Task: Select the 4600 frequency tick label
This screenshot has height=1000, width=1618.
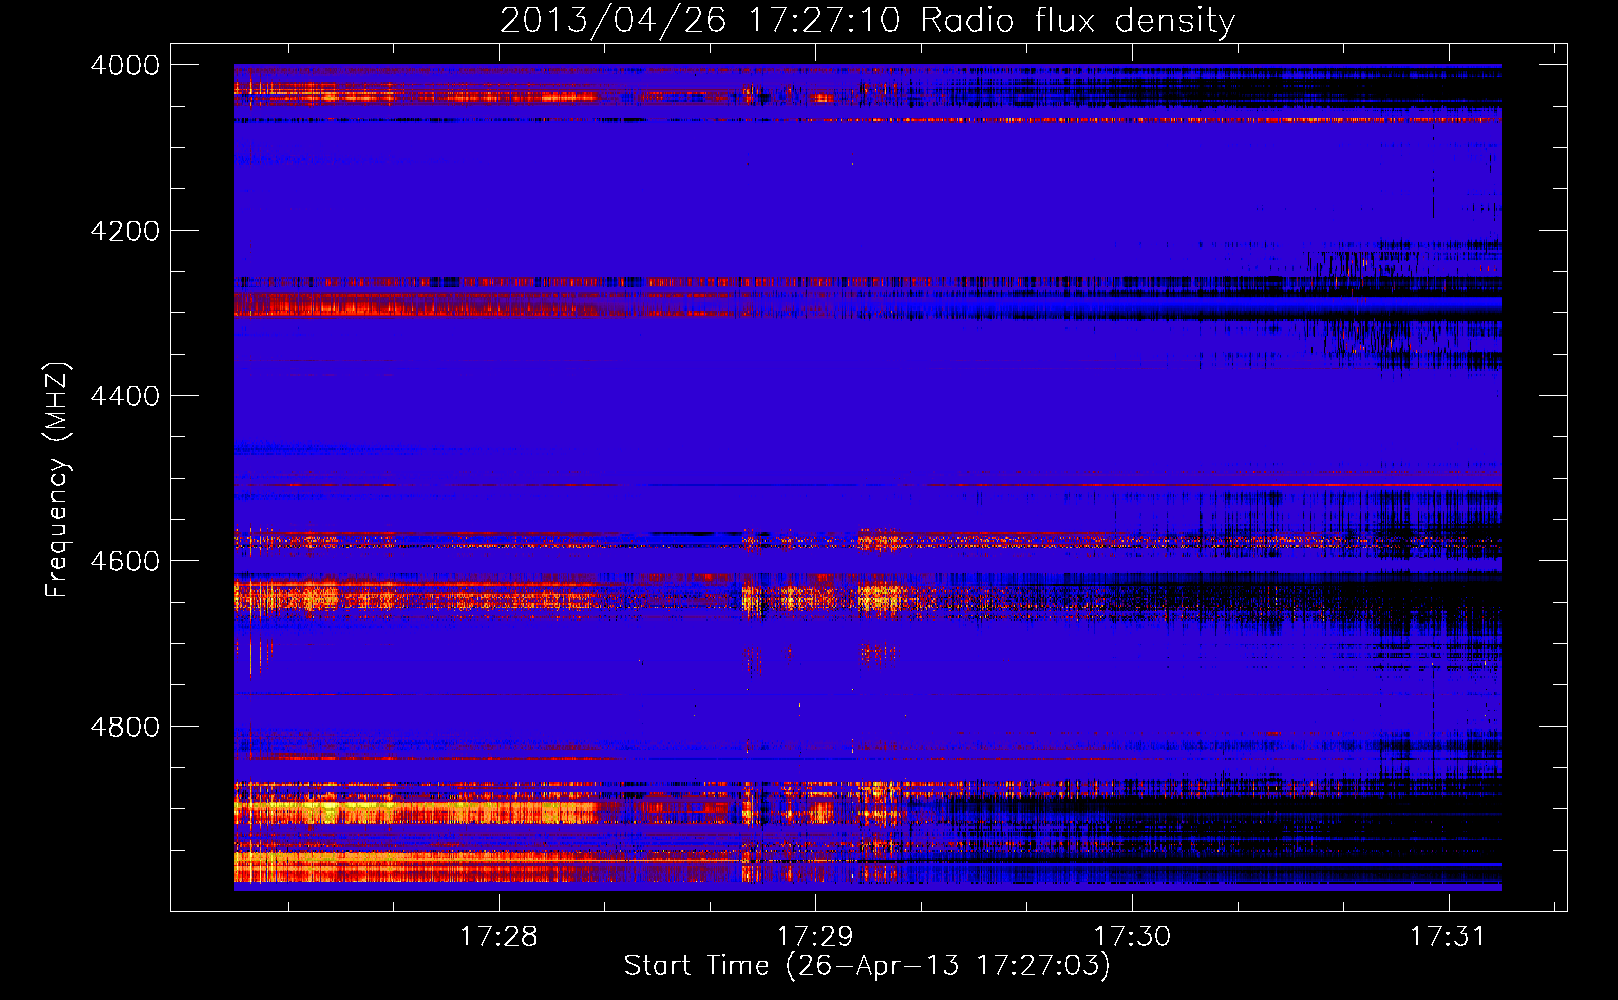Action: click(125, 561)
